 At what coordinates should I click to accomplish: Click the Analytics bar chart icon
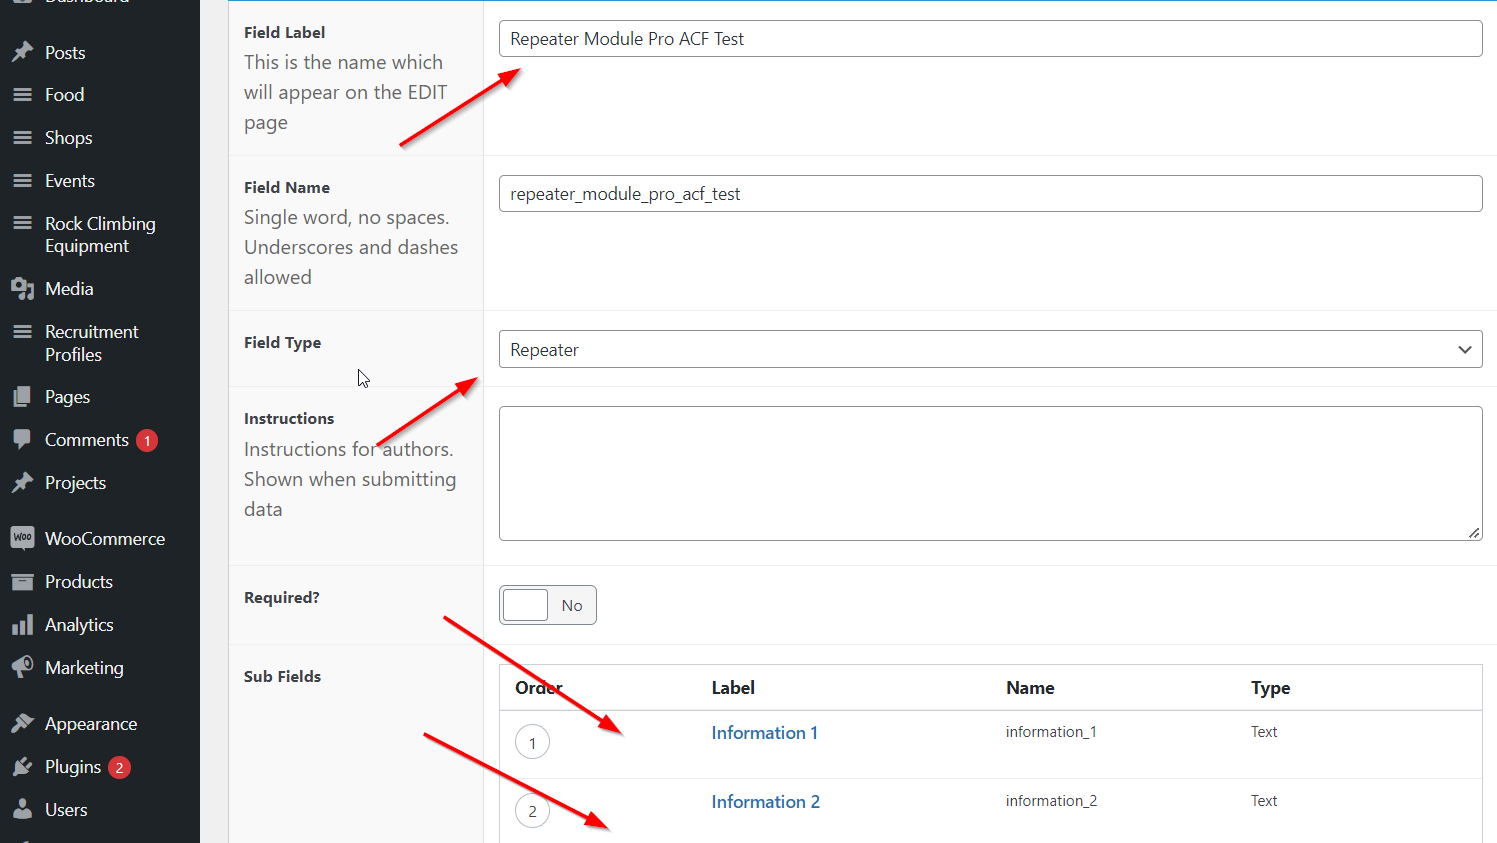[22, 625]
